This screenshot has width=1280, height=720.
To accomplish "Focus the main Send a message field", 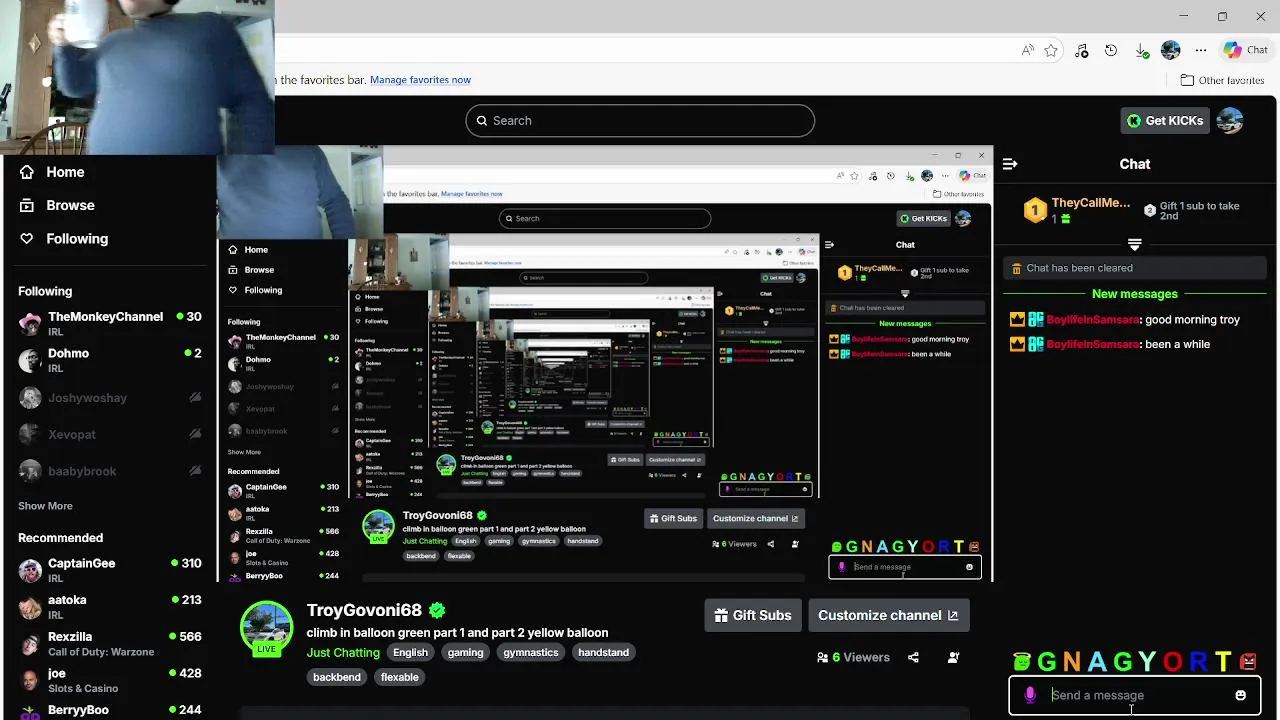I will point(1135,695).
